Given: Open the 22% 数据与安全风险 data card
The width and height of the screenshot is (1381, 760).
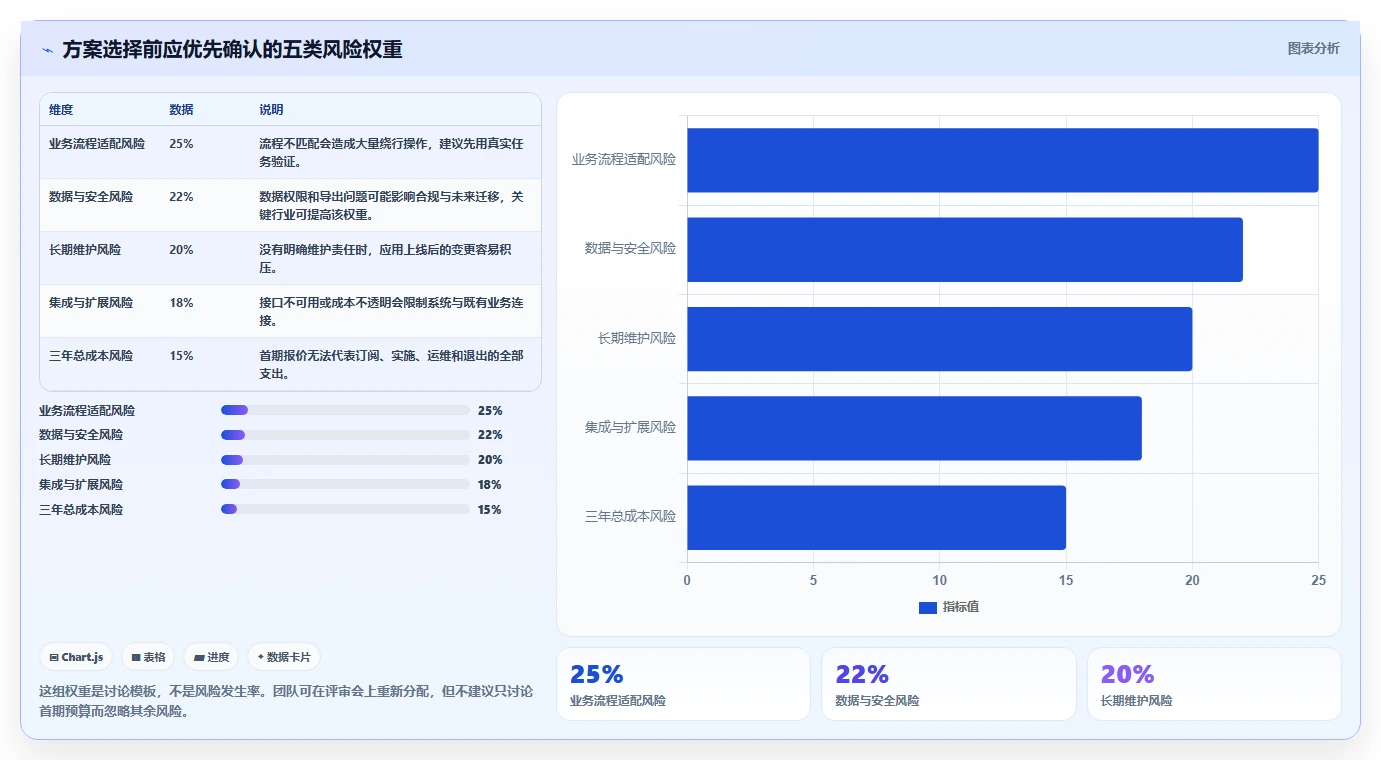Looking at the screenshot, I should tap(948, 684).
